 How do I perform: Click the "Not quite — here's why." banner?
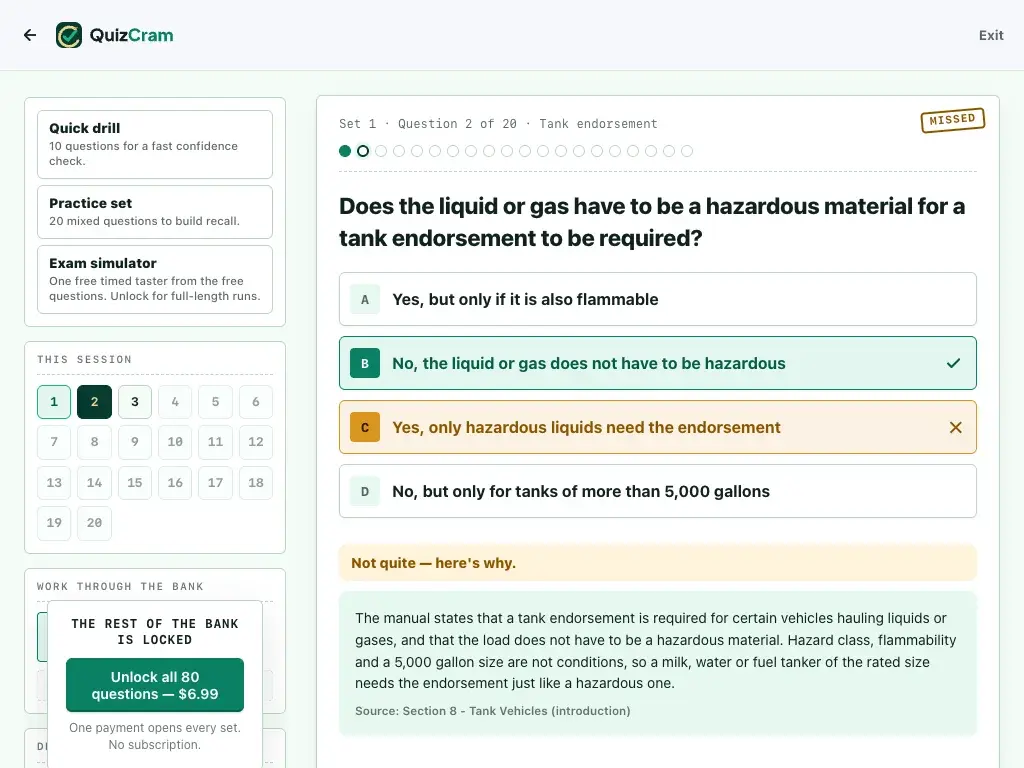tap(658, 563)
